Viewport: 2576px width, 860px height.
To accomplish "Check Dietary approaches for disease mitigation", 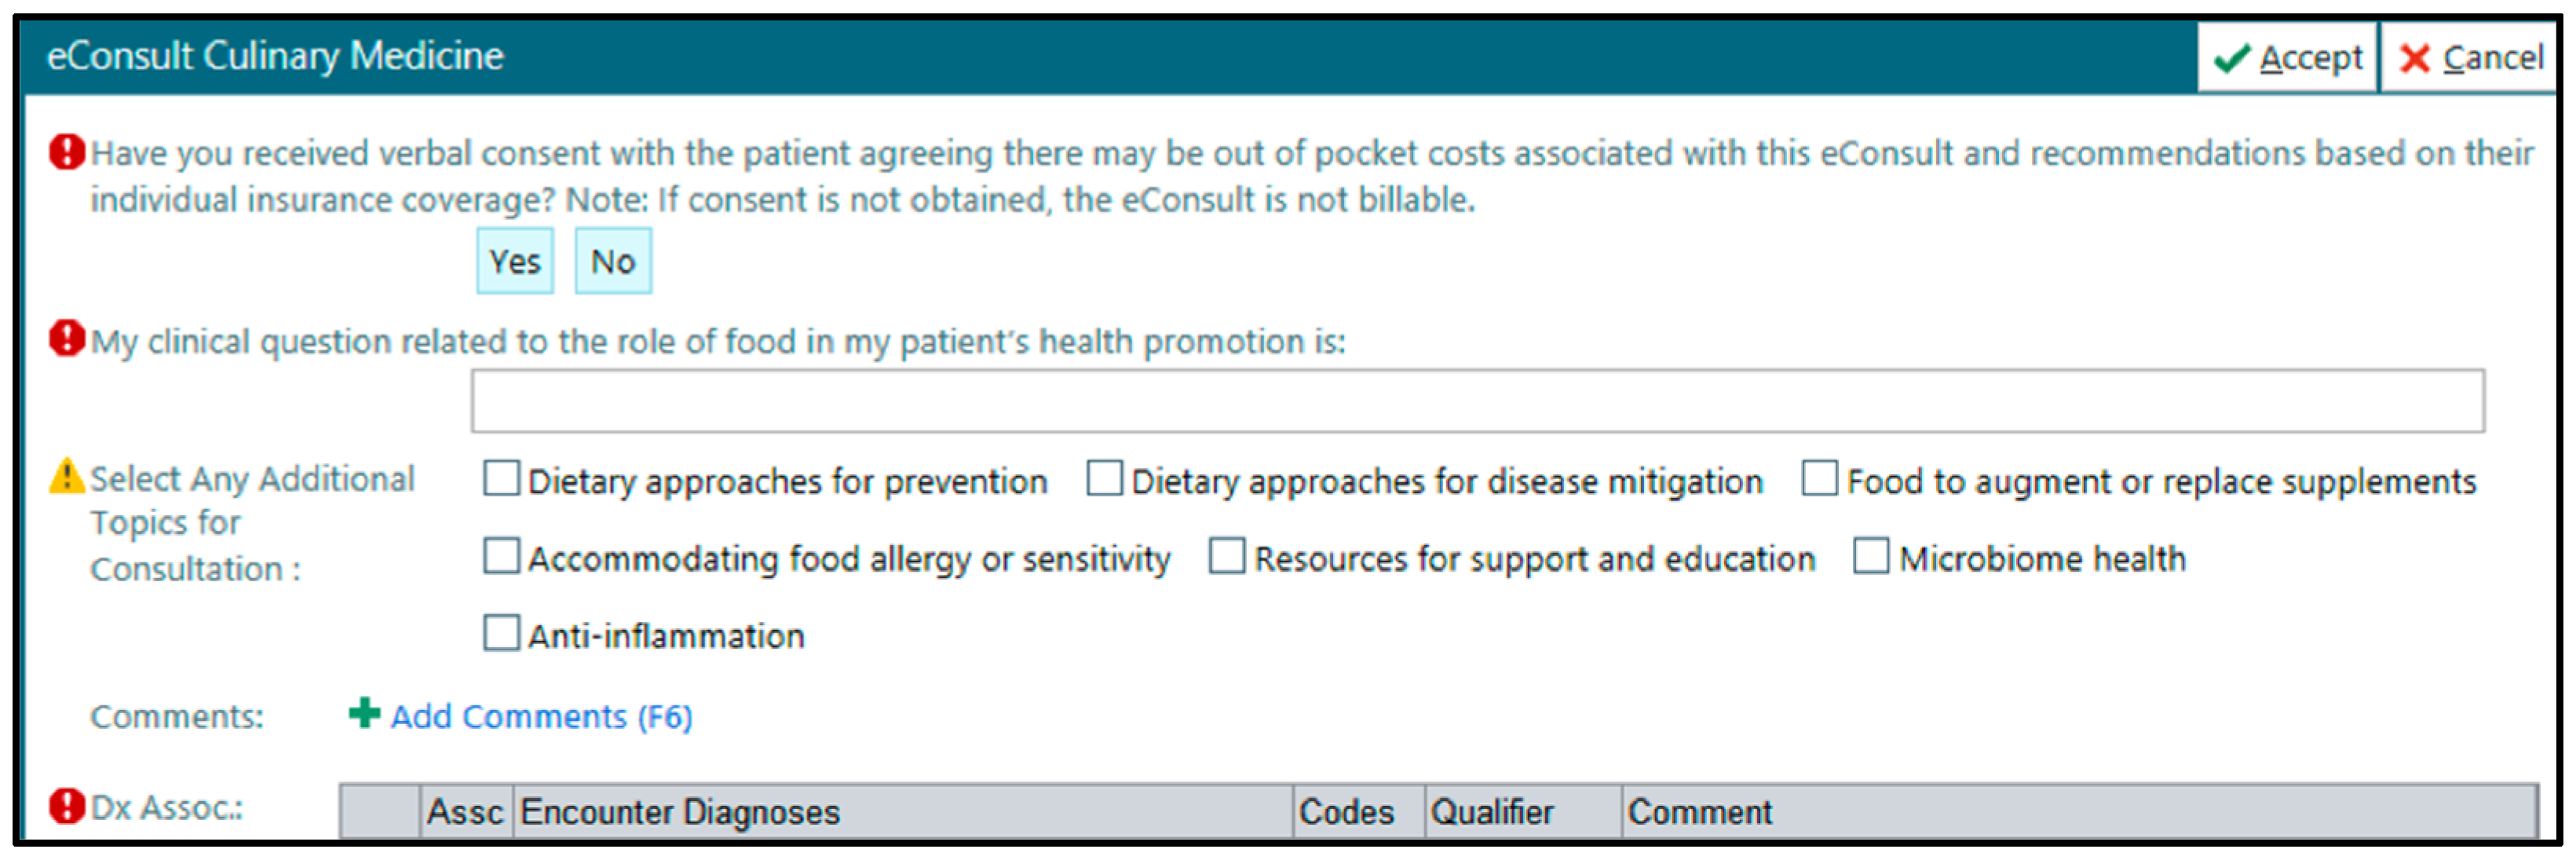I will tap(1104, 479).
